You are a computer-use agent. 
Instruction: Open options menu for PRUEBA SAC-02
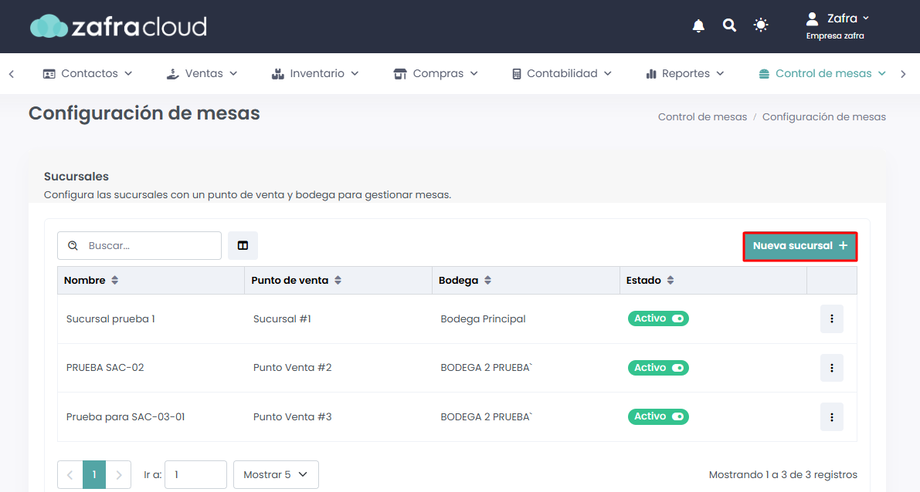pos(831,368)
